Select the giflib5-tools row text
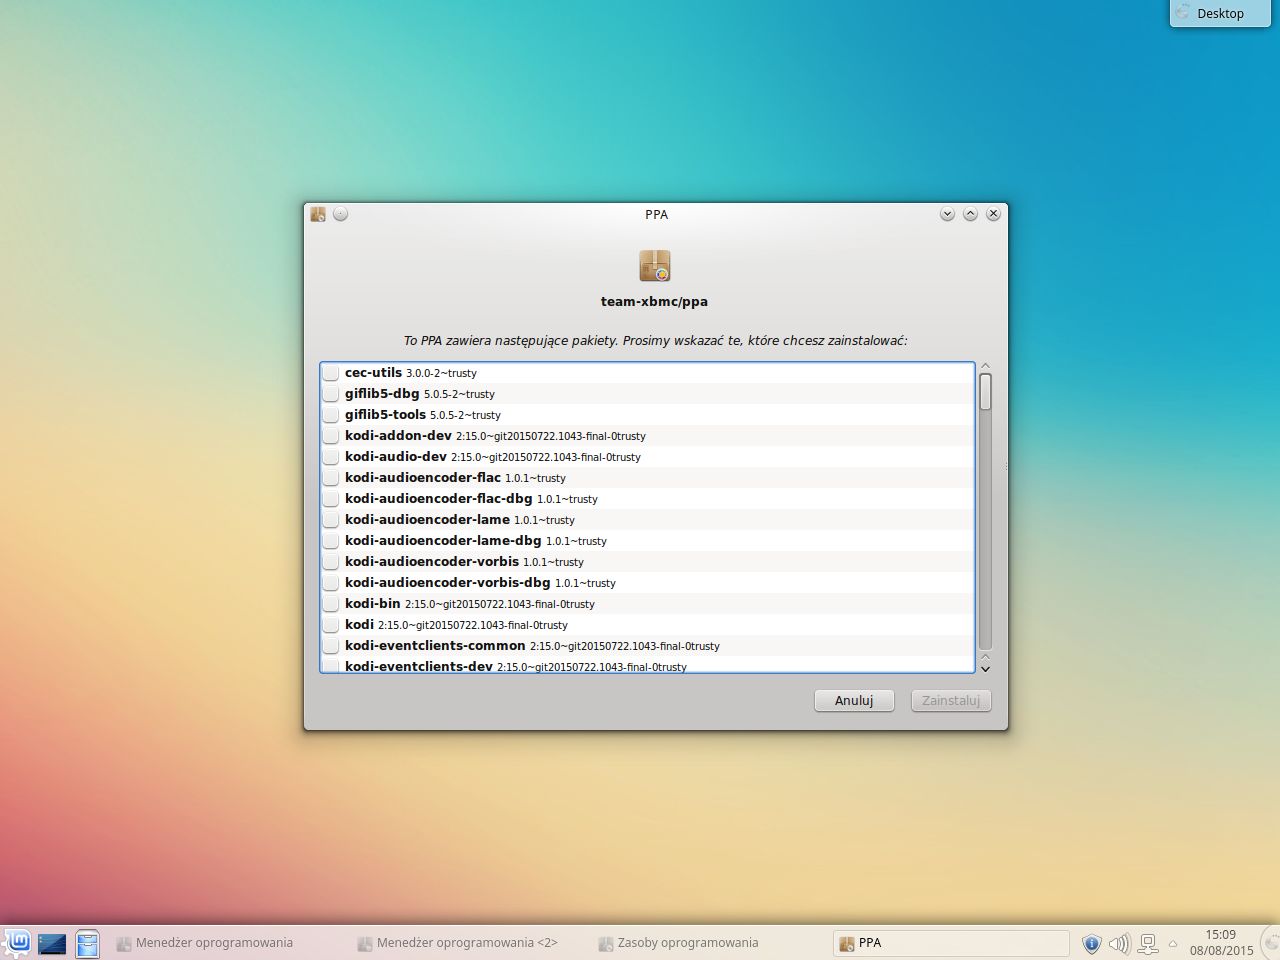 [x=423, y=415]
